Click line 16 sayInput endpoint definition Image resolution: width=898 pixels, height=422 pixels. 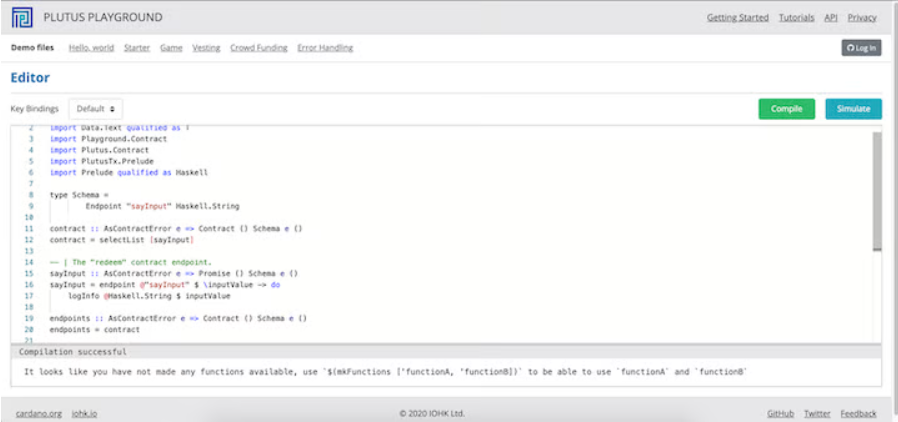click(x=165, y=285)
